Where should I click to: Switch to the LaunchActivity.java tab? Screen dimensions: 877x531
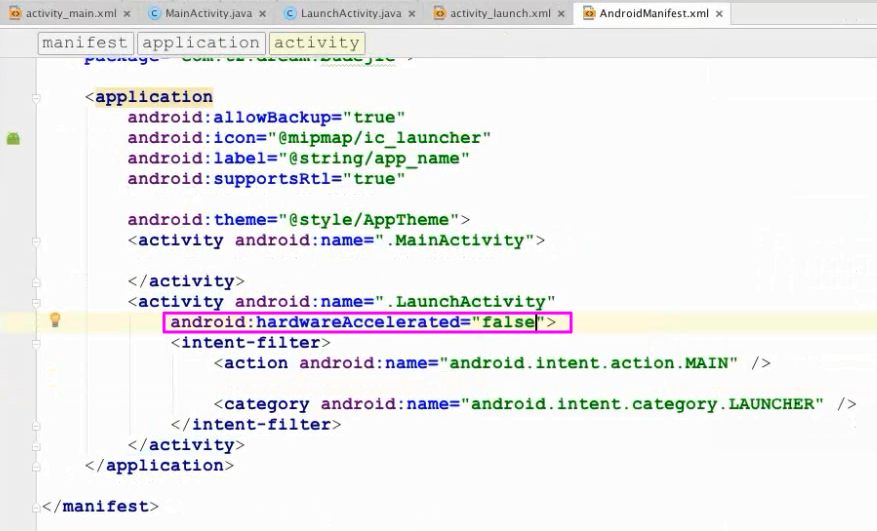click(x=355, y=13)
